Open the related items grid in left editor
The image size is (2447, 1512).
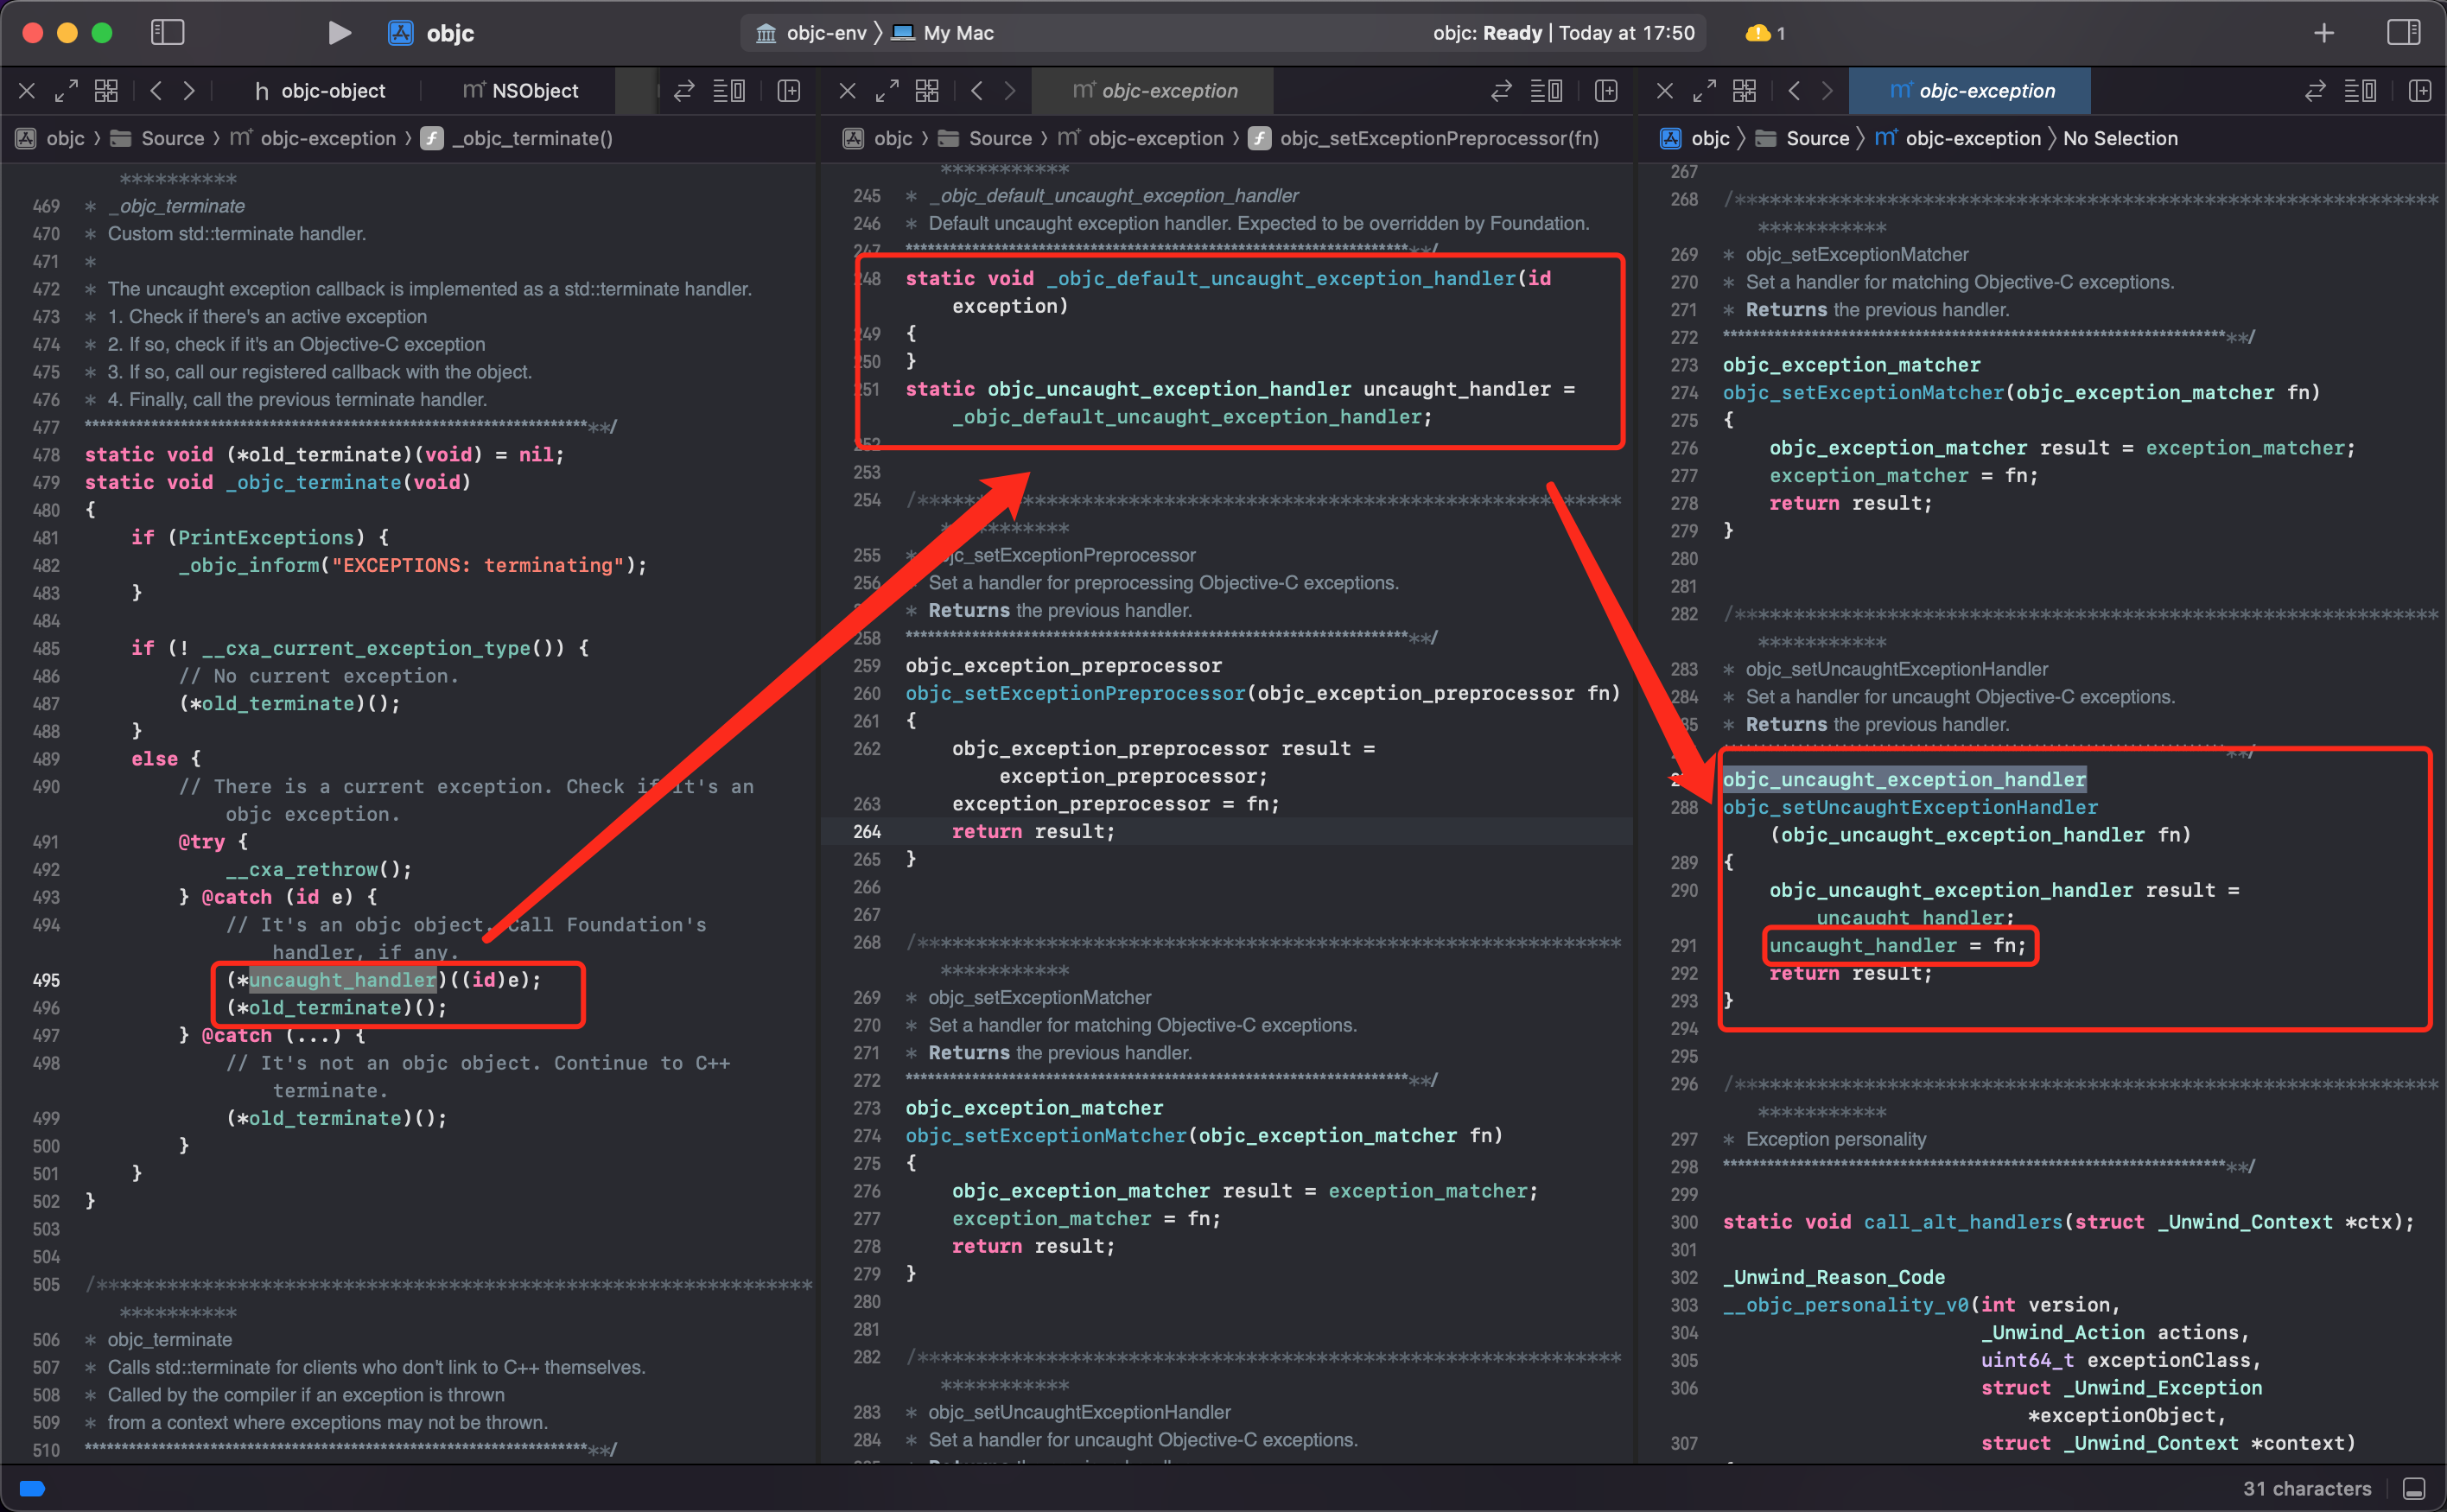pos(106,91)
